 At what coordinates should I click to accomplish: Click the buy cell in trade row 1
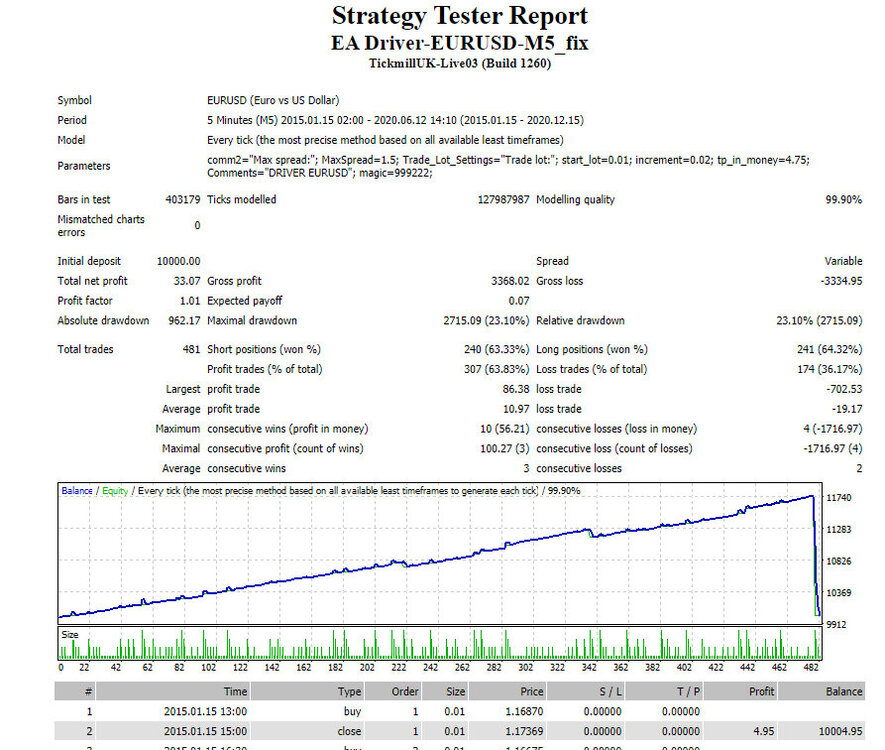click(352, 712)
